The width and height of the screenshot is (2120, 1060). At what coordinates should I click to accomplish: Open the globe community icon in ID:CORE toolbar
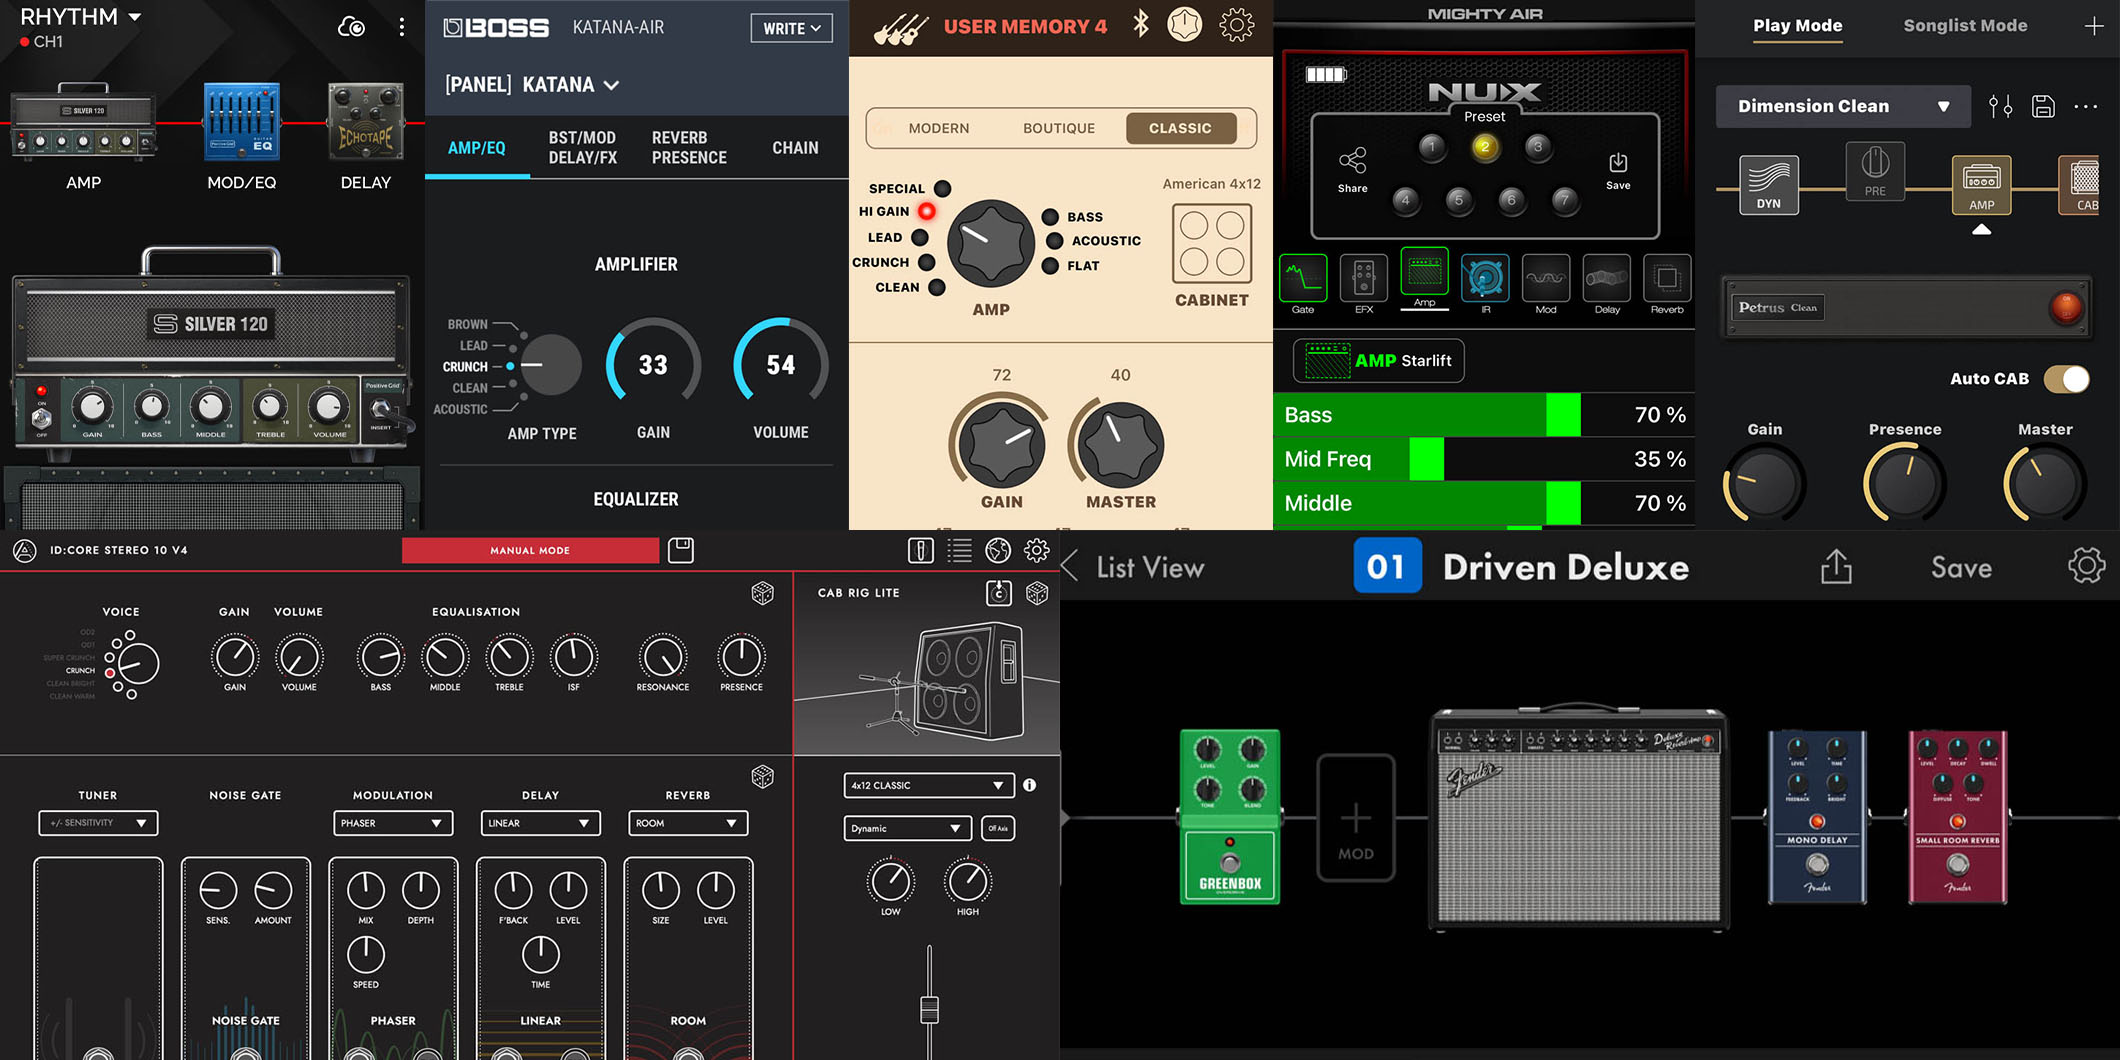pyautogui.click(x=998, y=550)
